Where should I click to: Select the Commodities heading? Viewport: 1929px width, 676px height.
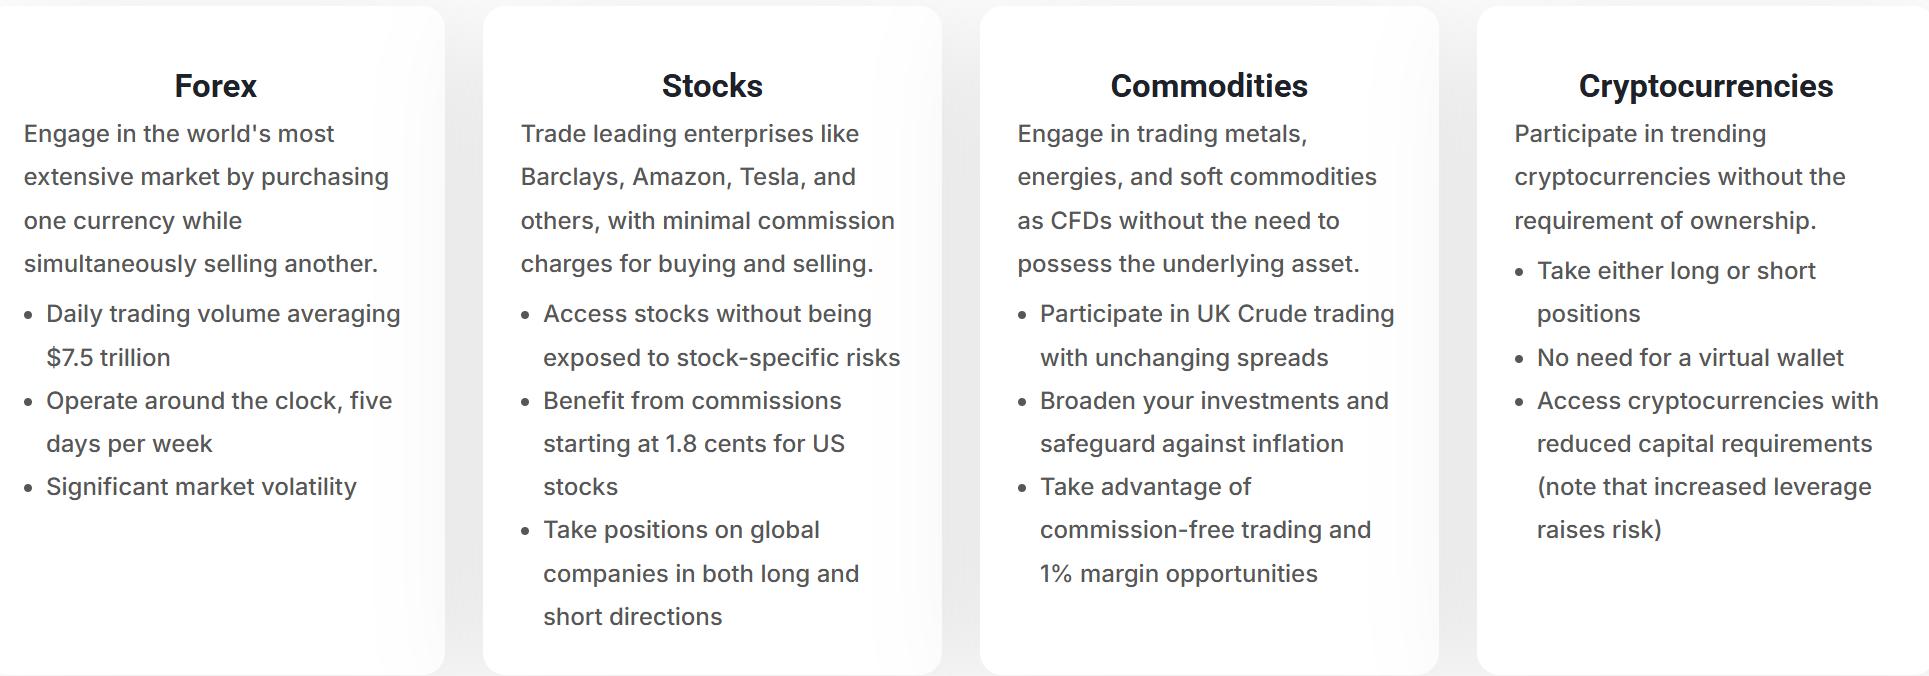1209,86
